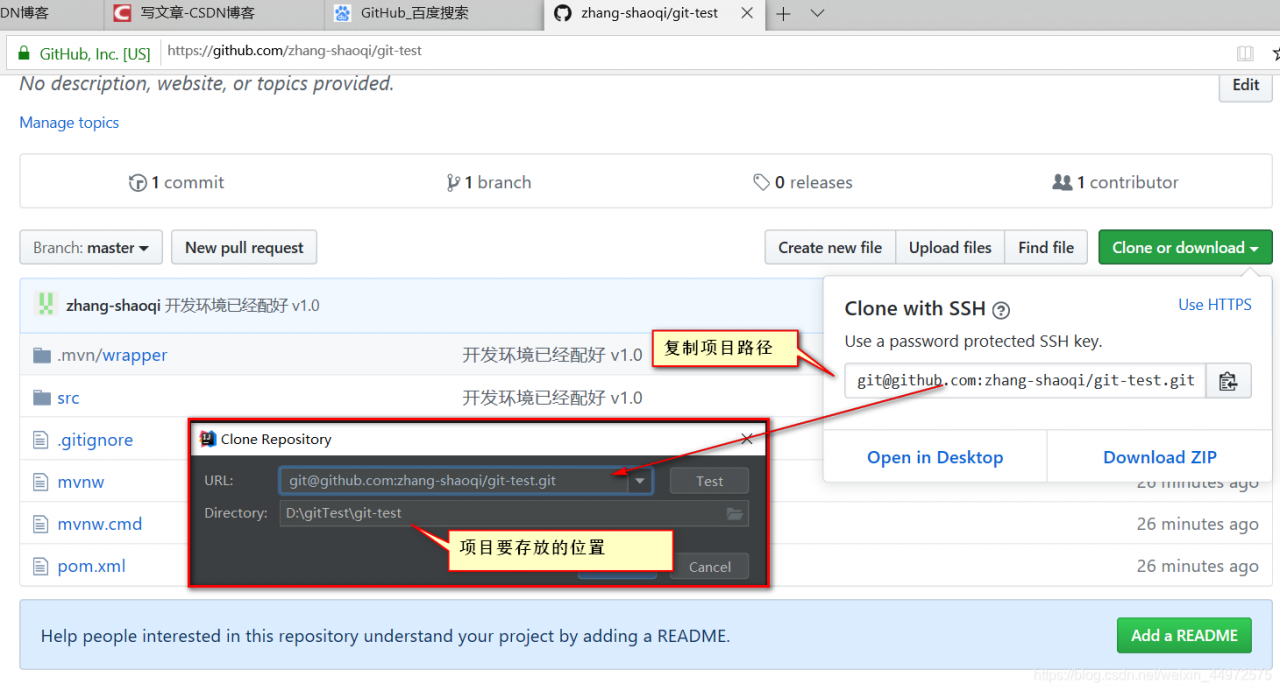
Task: Open the .gitignore file link
Action: [x=95, y=440]
